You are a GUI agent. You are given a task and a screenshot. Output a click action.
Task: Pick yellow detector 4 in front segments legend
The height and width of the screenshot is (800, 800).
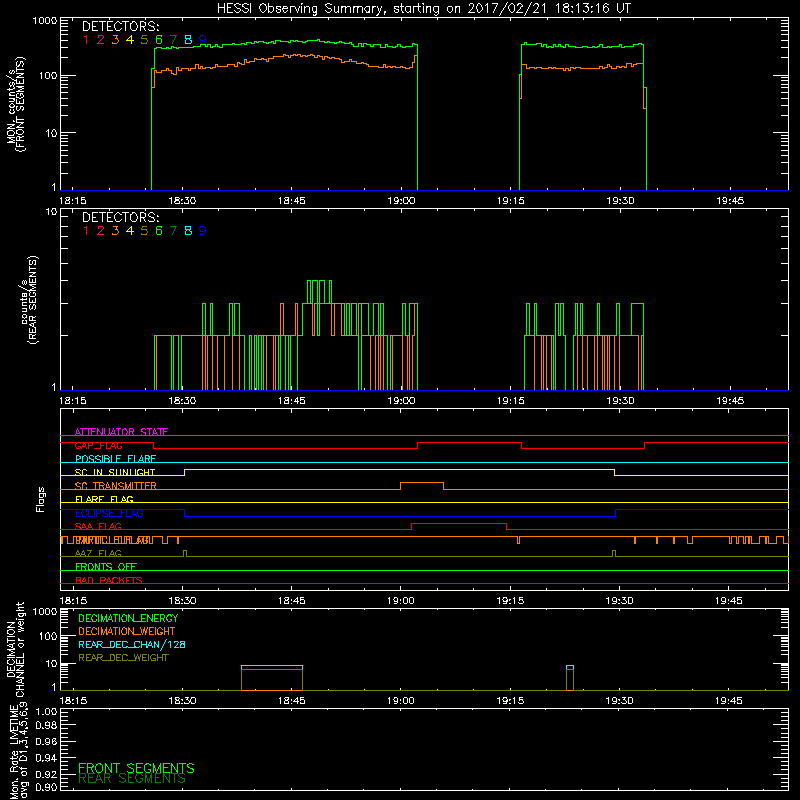click(x=130, y=40)
